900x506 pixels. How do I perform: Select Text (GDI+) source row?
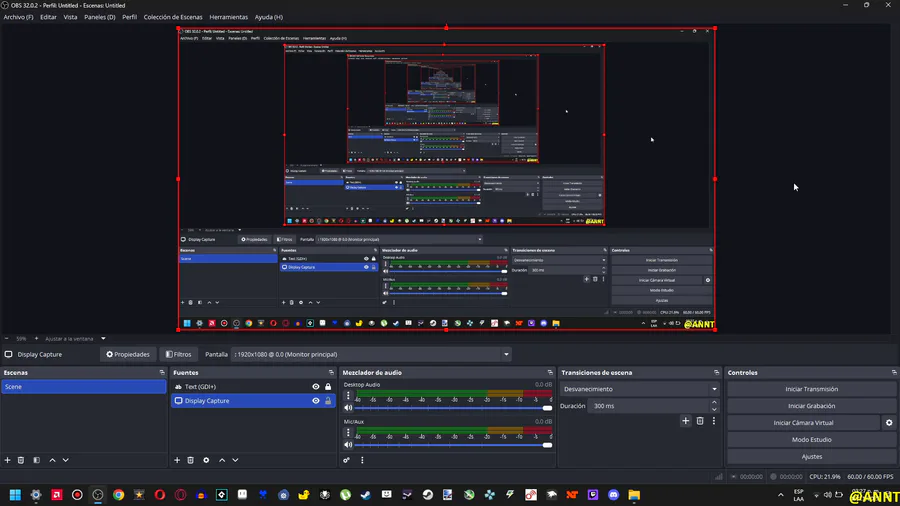pos(253,387)
